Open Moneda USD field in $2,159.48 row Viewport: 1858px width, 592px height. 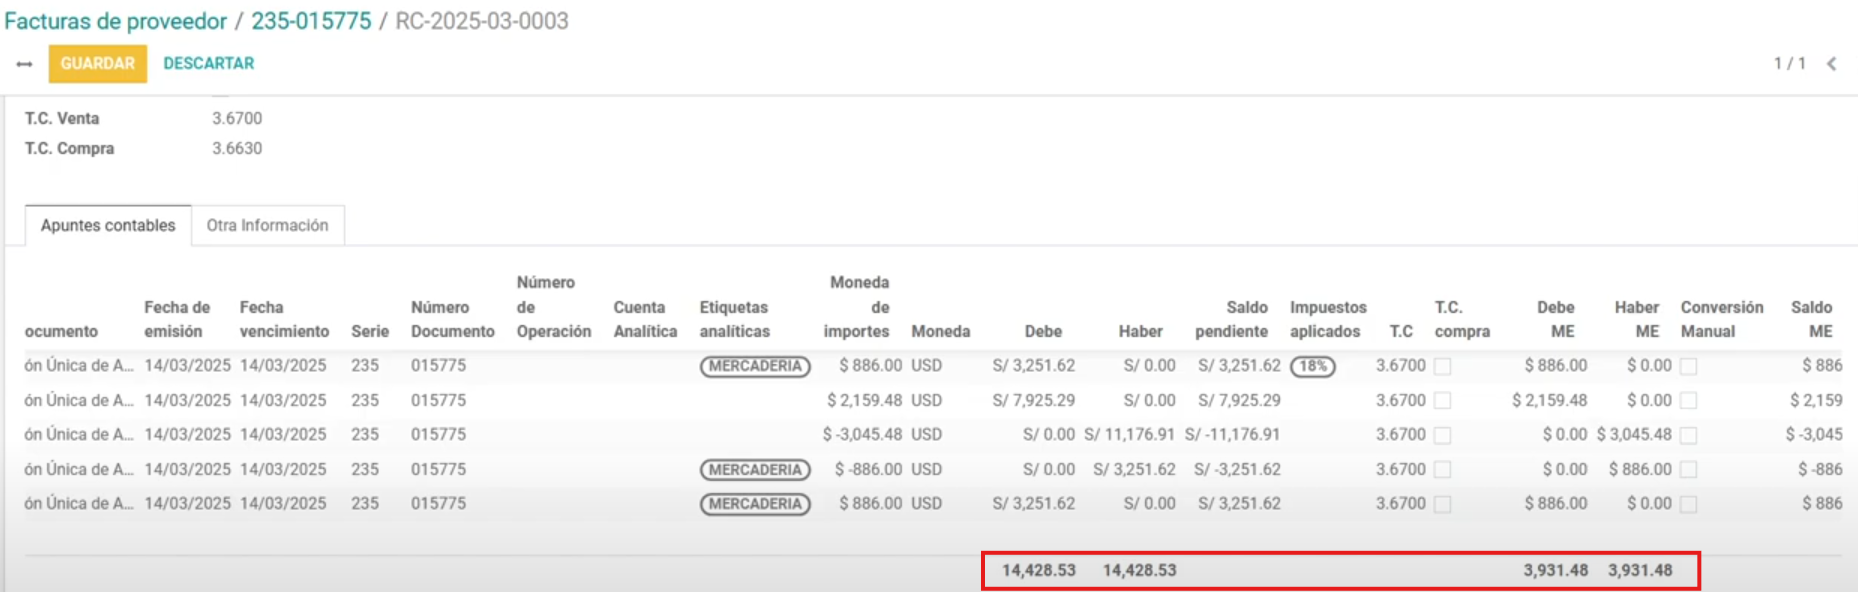[926, 400]
